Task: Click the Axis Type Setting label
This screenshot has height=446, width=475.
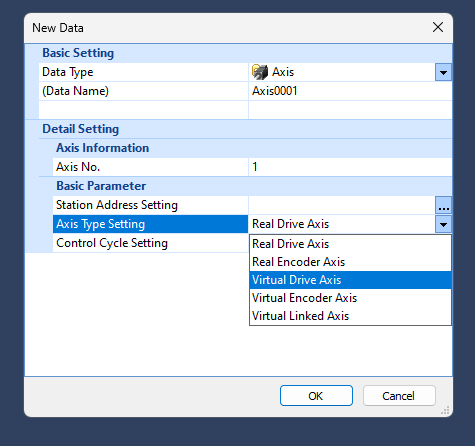Action: [x=101, y=224]
